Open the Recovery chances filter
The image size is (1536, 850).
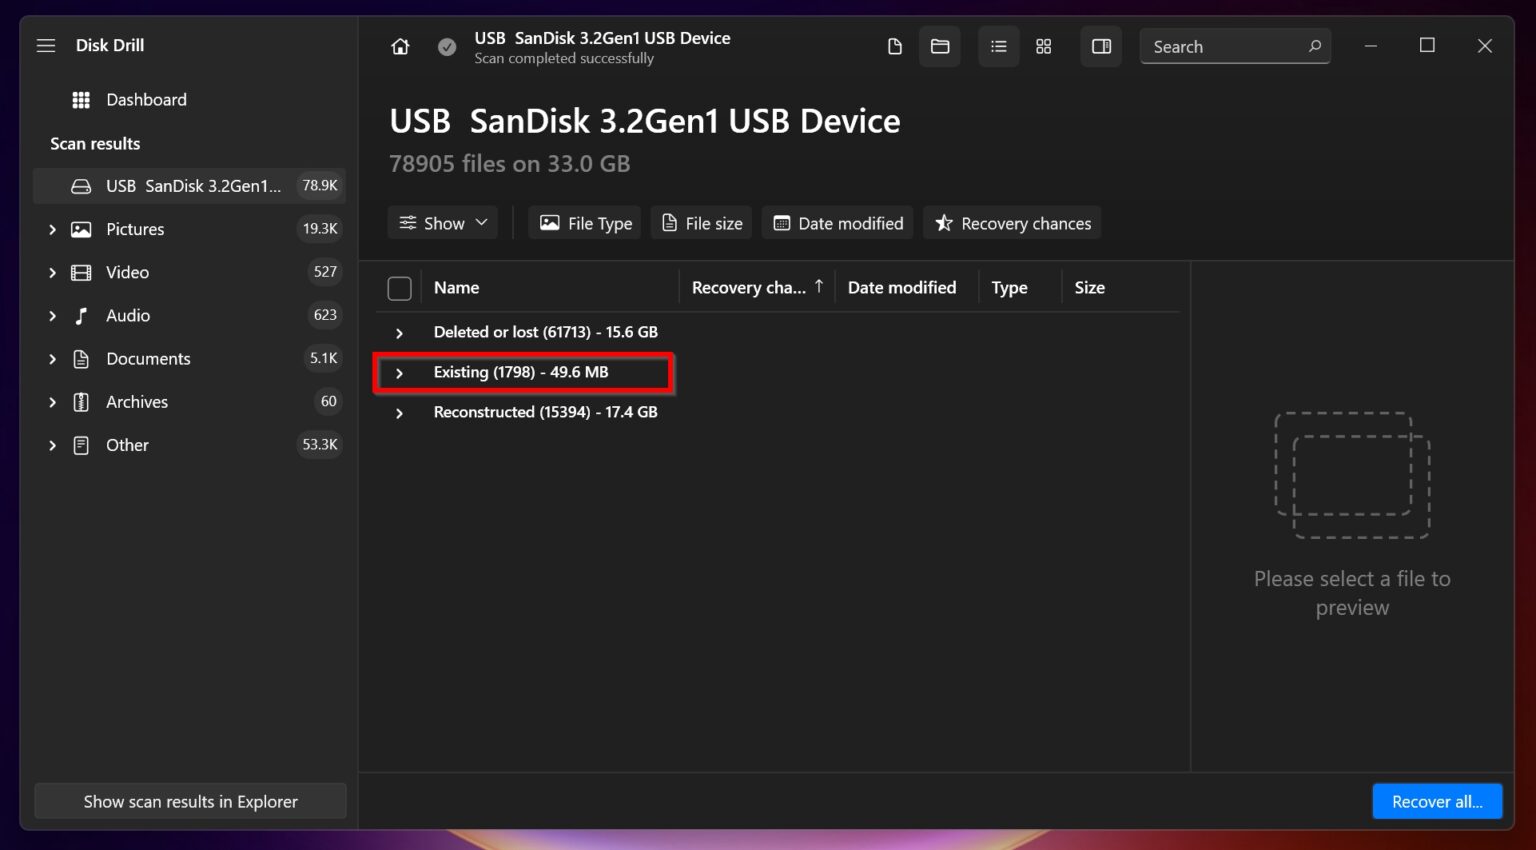tap(1011, 223)
